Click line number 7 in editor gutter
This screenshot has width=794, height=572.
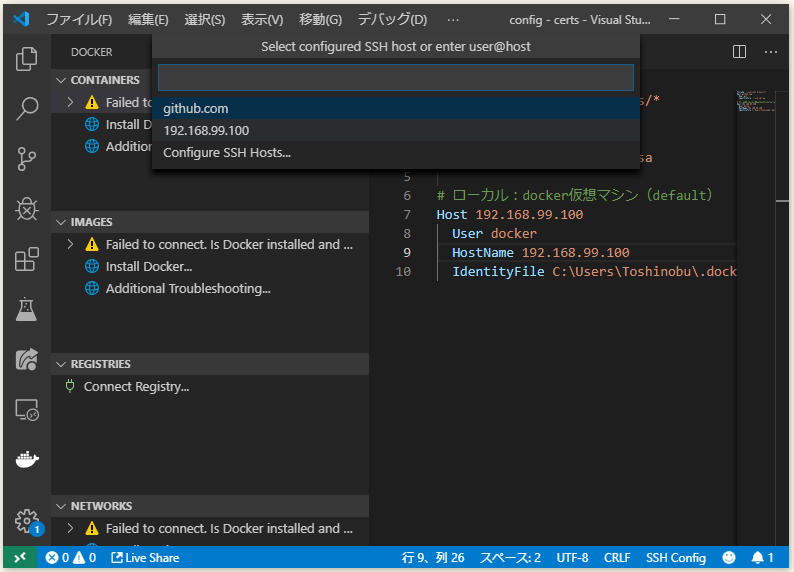407,215
